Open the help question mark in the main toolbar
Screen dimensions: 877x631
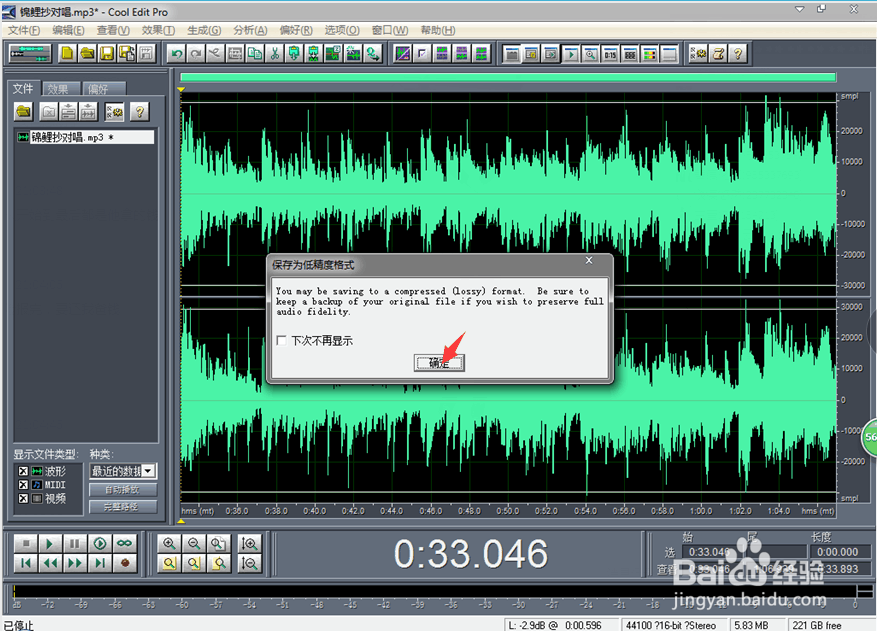point(738,54)
